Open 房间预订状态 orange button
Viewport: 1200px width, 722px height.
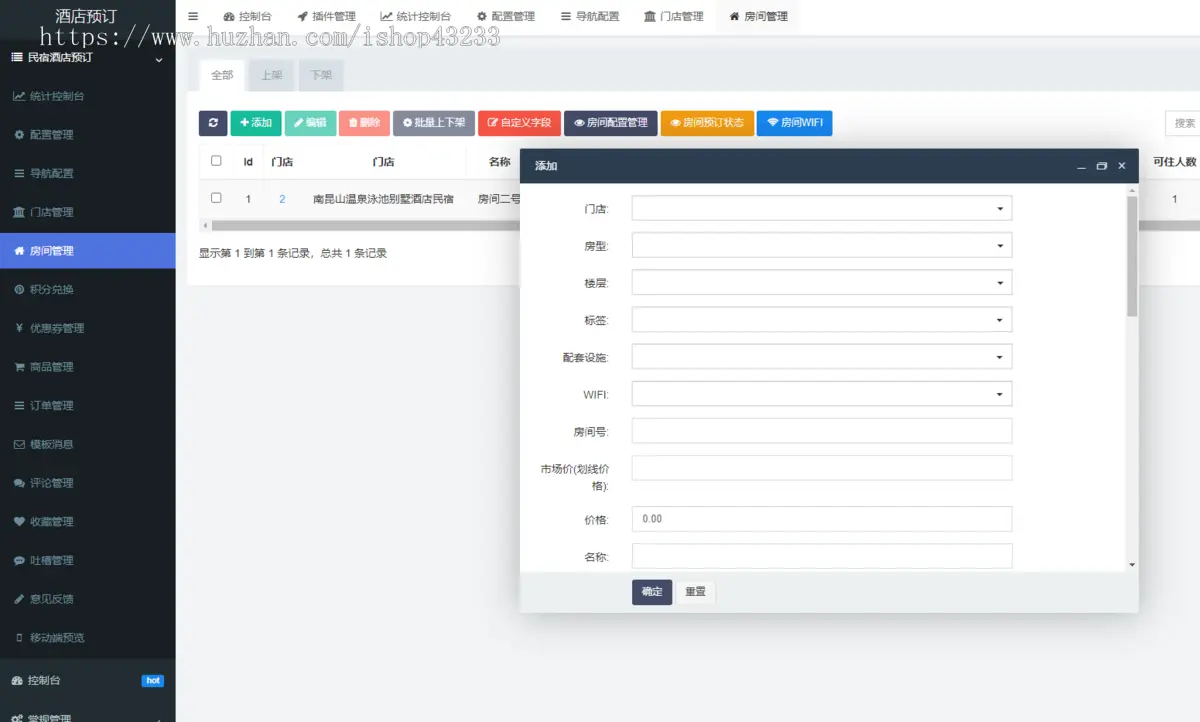(x=707, y=123)
